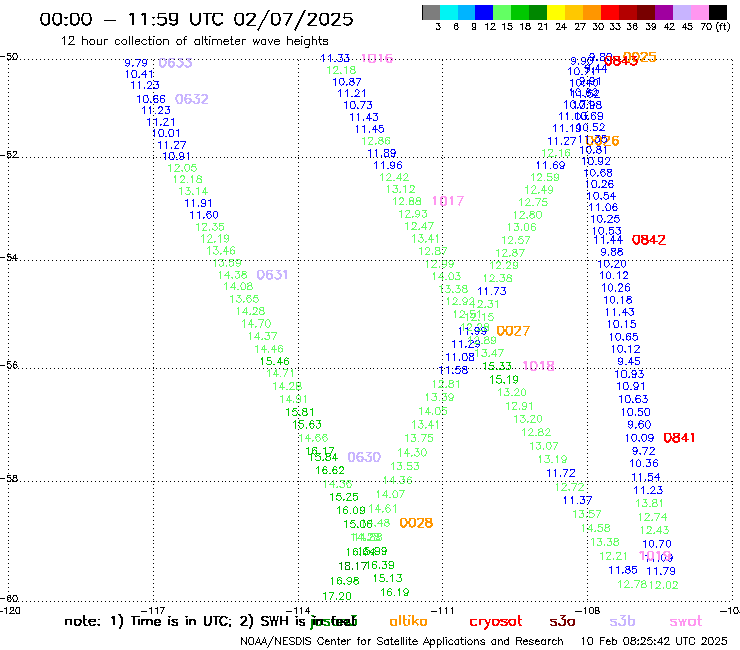Click the wave height value '9.88'
740x650 pixels.
point(612,252)
